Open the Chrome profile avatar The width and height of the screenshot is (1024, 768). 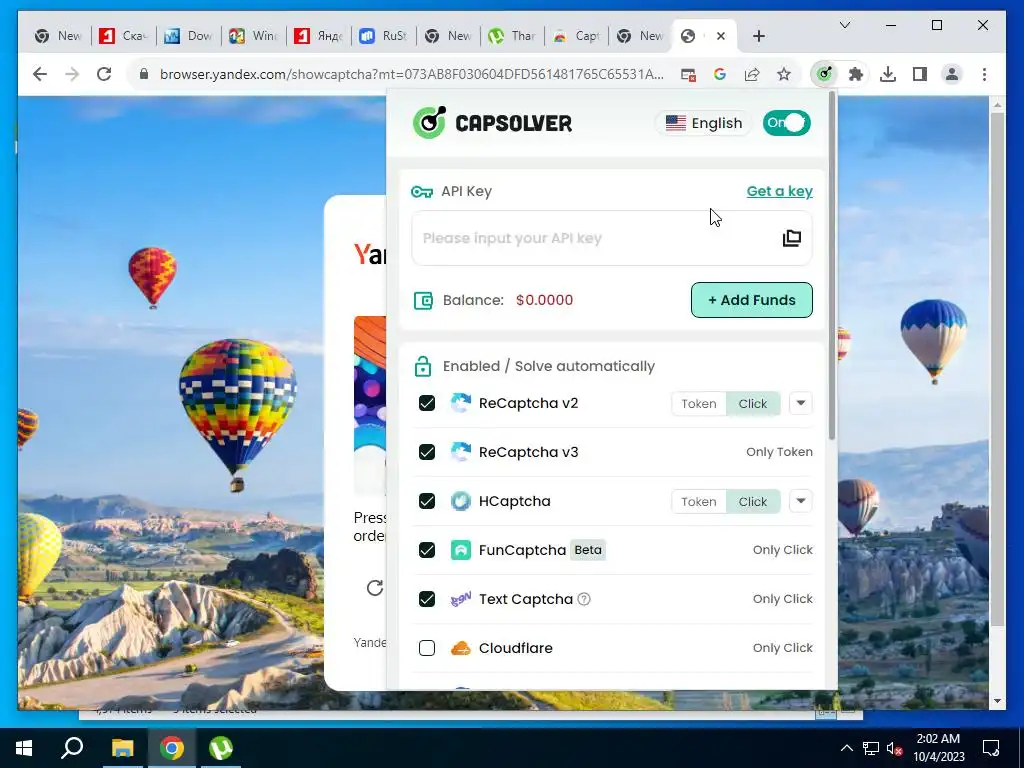click(x=952, y=74)
